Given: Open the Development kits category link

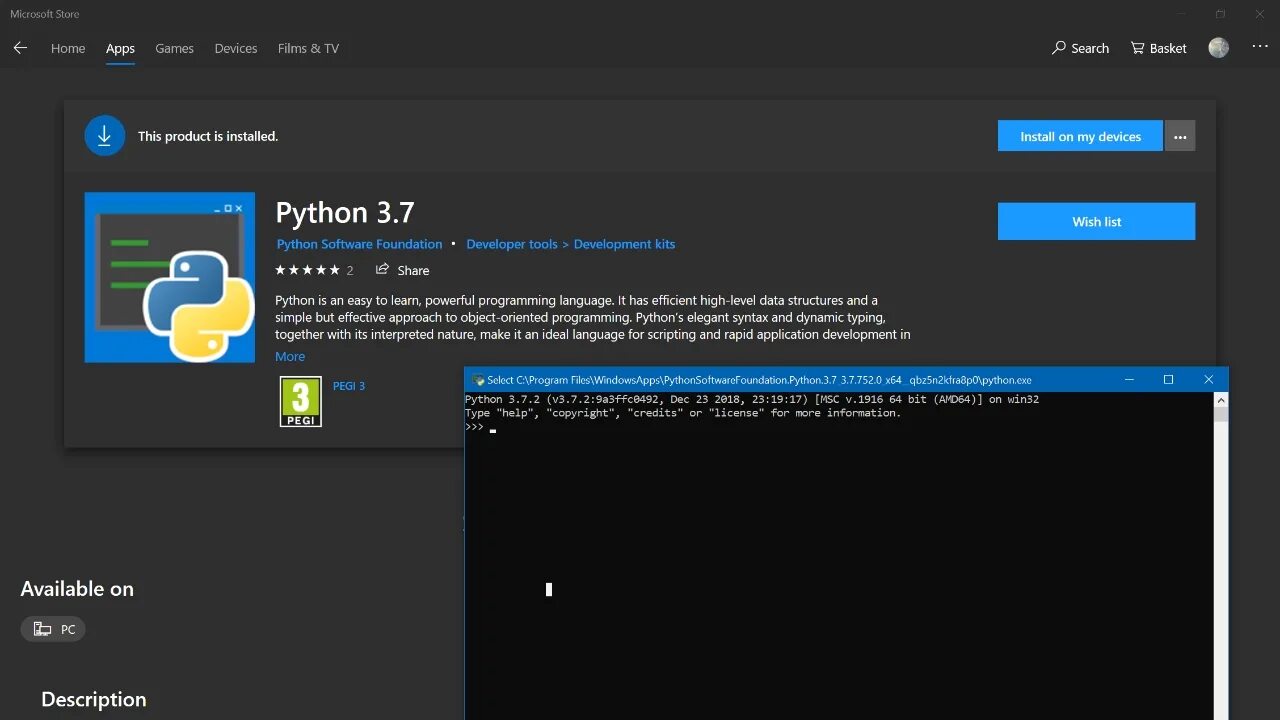Looking at the screenshot, I should (x=624, y=244).
